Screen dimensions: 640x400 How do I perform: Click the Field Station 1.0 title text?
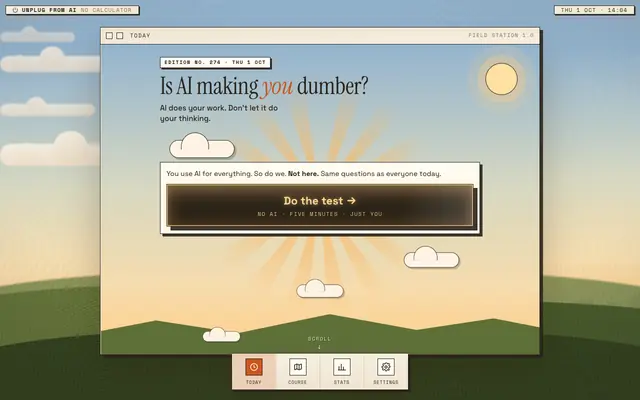(501, 36)
